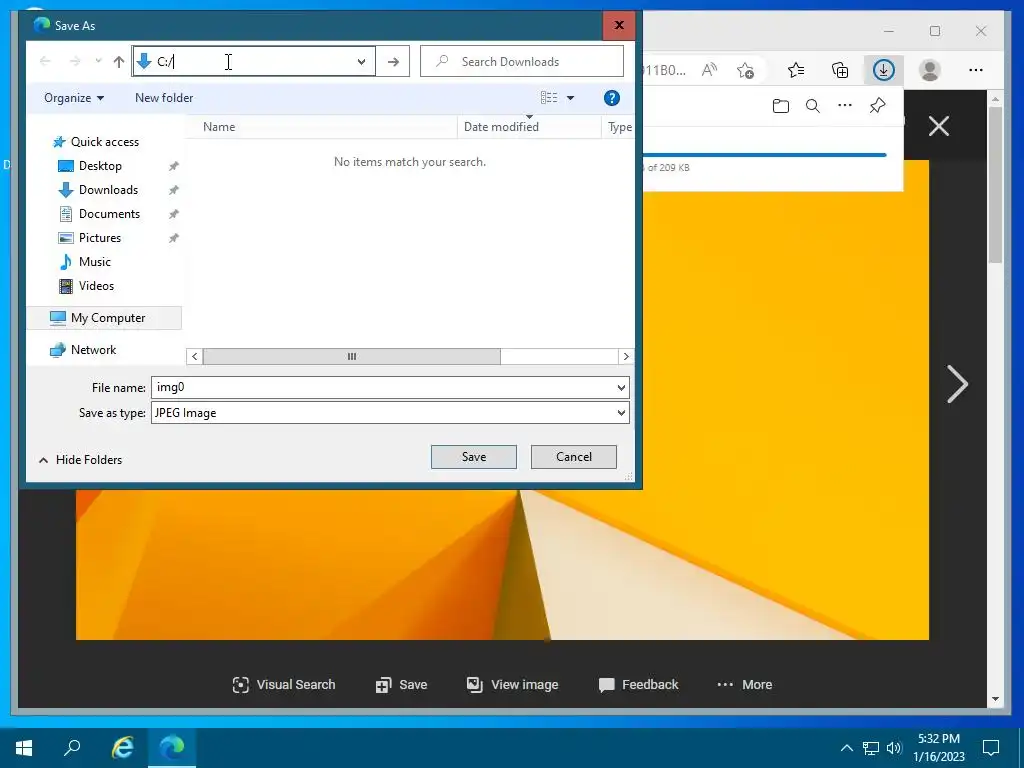Close the image viewer with X
1024x768 pixels.
click(x=938, y=126)
